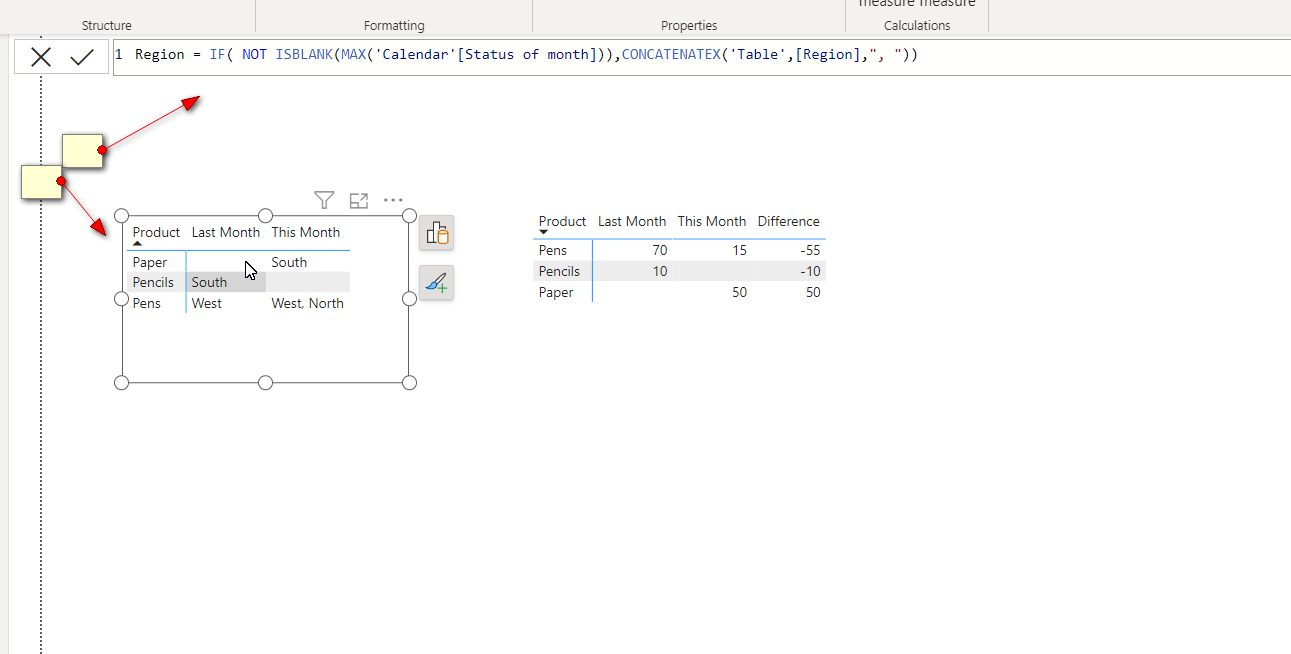The height and width of the screenshot is (654, 1291).
Task: Click This Month header in the Difference table
Action: pyautogui.click(x=712, y=221)
